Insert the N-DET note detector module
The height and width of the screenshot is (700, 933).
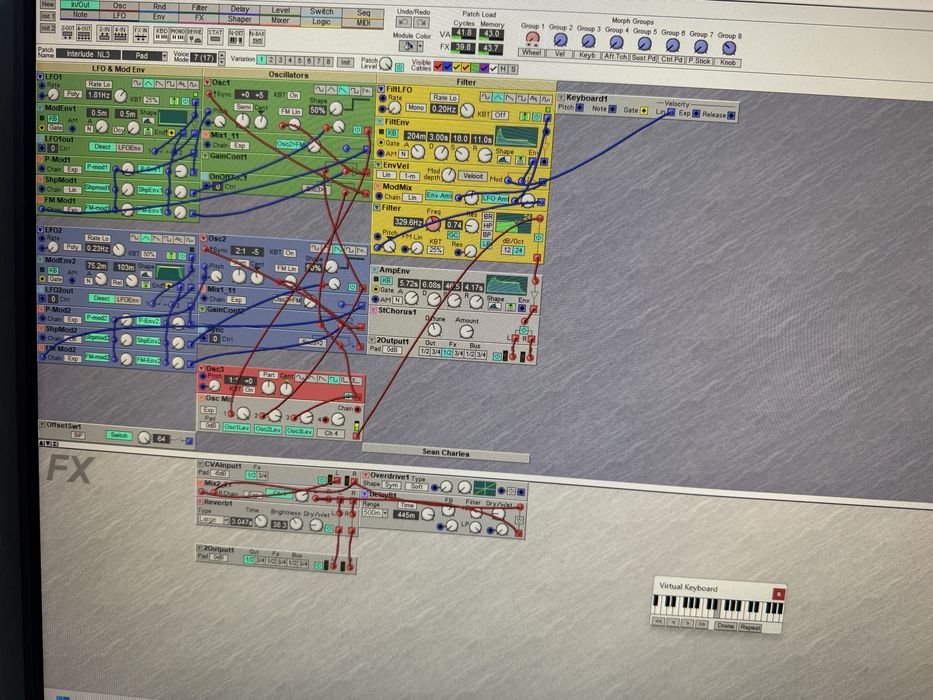236,37
